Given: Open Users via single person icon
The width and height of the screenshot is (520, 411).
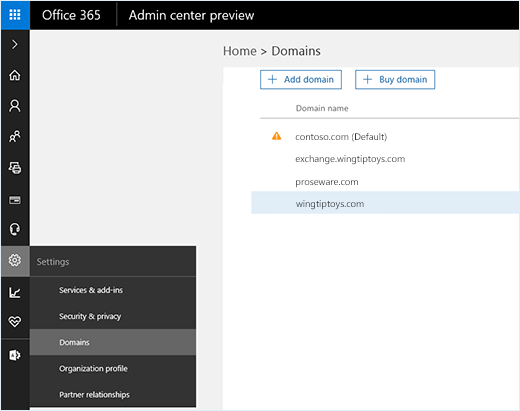Looking at the screenshot, I should tap(15, 106).
